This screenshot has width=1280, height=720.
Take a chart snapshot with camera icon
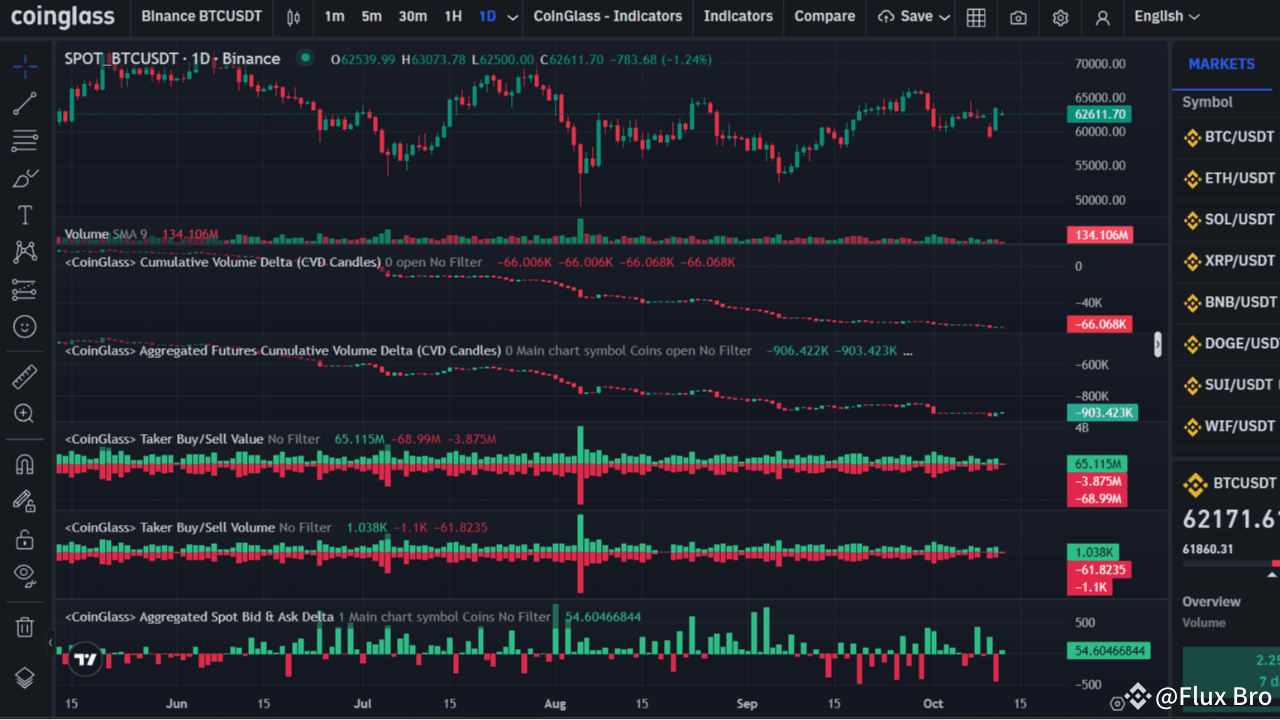tap(1018, 17)
